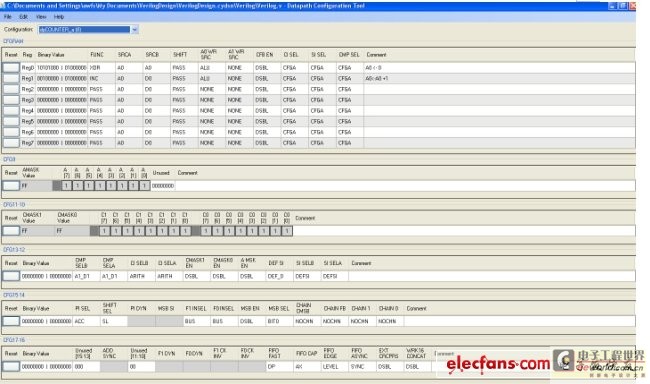The image size is (650, 384).
Task: Toggle CMASK0 bit C0[4]
Action: (240, 231)
